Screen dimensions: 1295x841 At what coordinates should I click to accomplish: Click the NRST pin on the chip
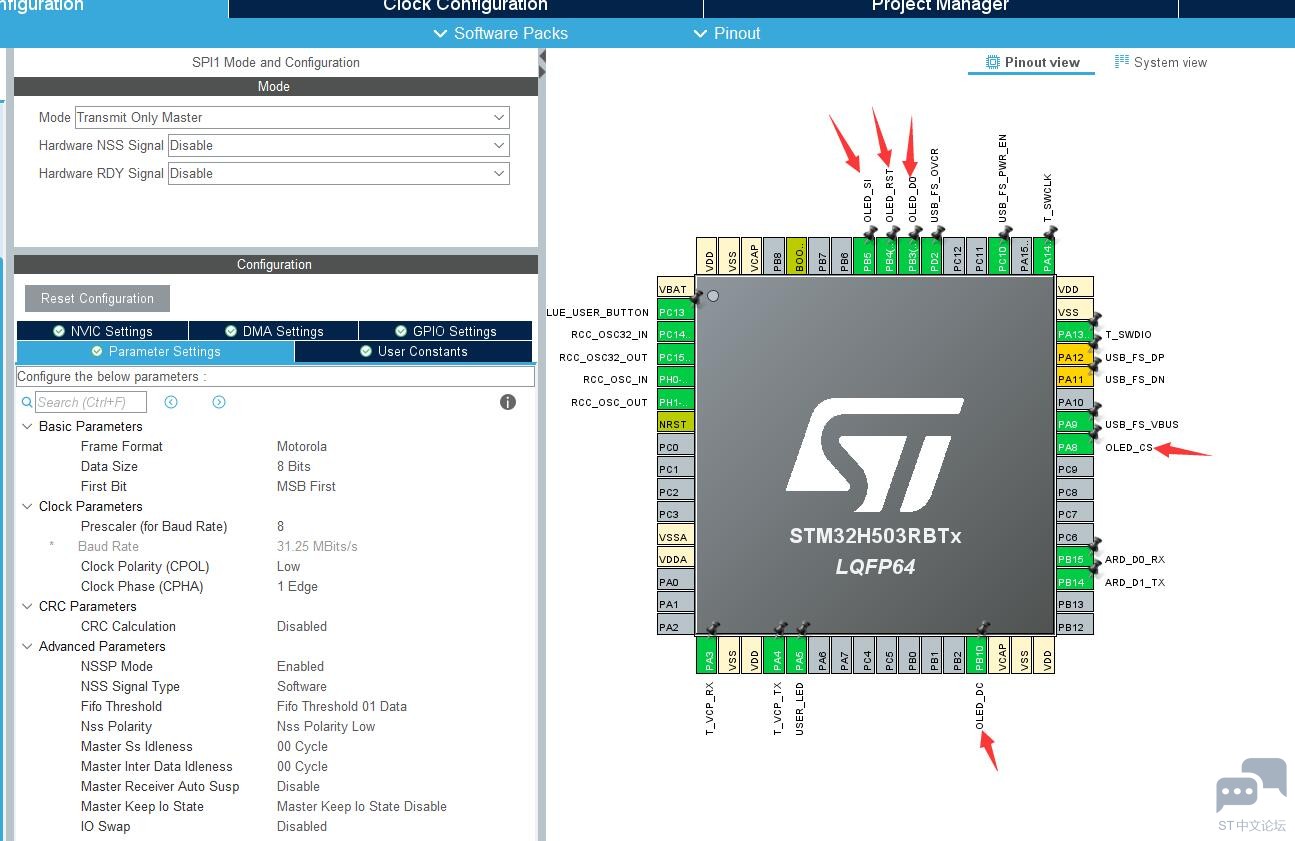click(x=675, y=424)
